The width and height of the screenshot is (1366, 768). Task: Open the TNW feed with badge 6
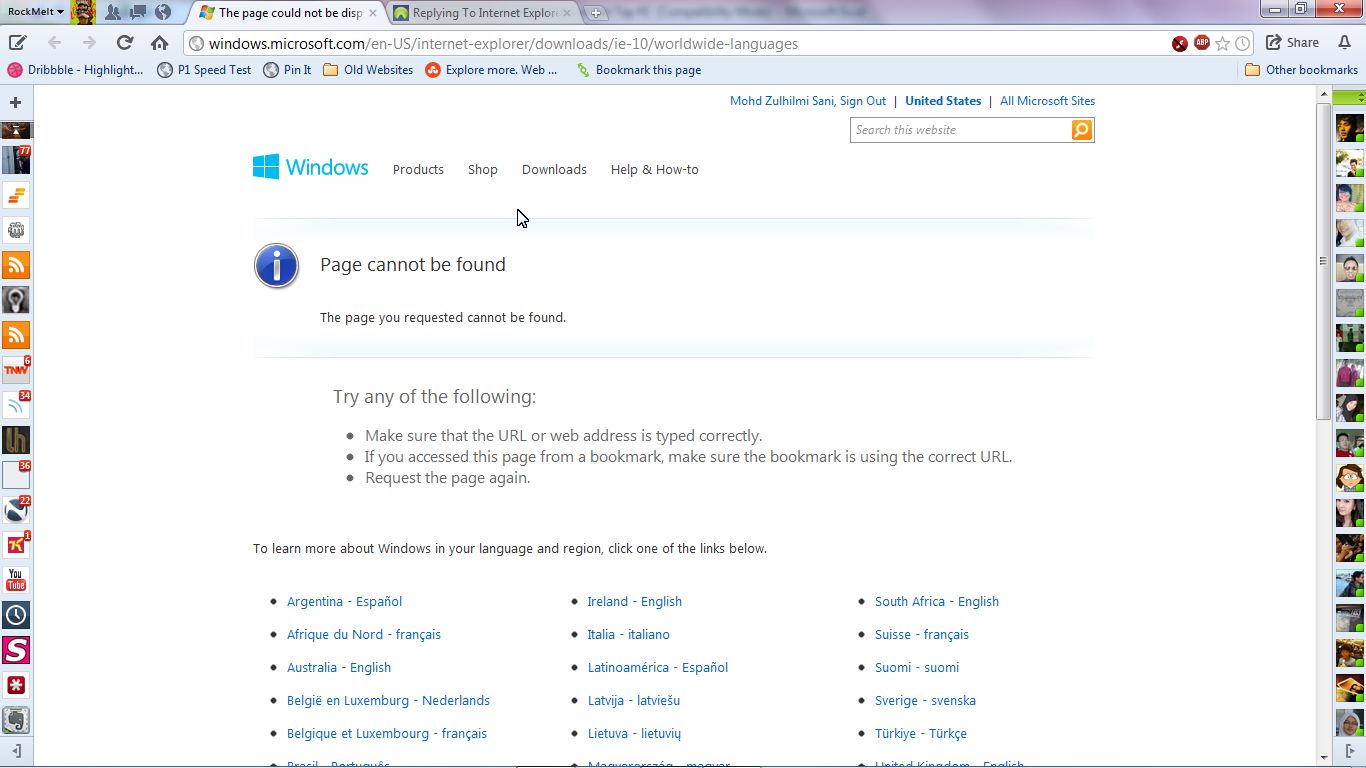tap(16, 370)
